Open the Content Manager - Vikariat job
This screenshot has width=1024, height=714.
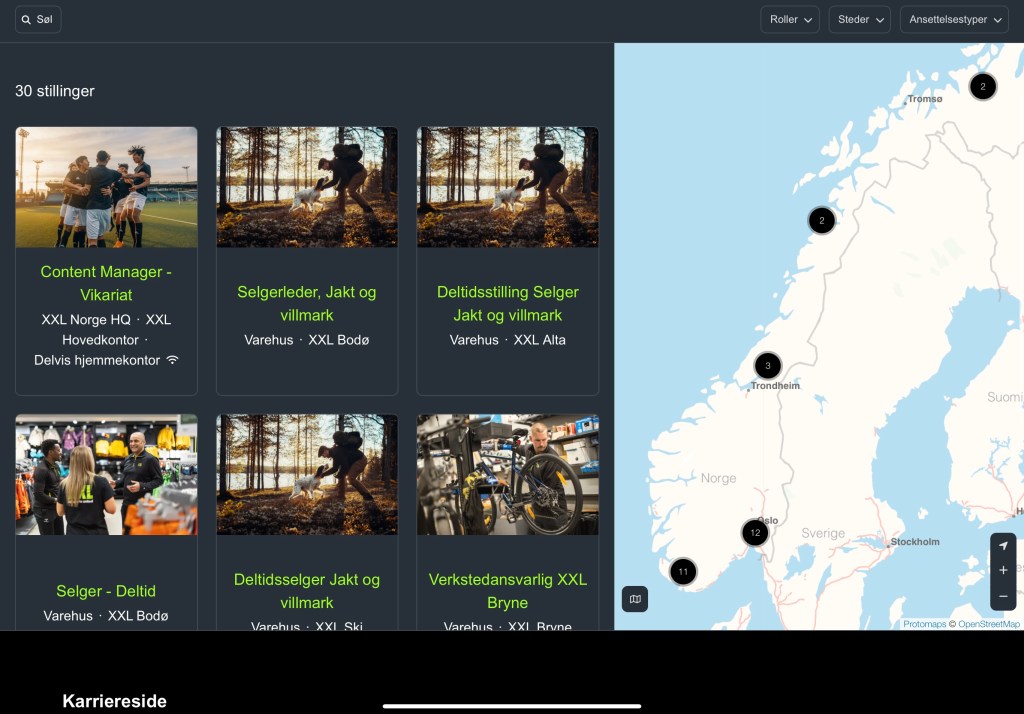[106, 283]
